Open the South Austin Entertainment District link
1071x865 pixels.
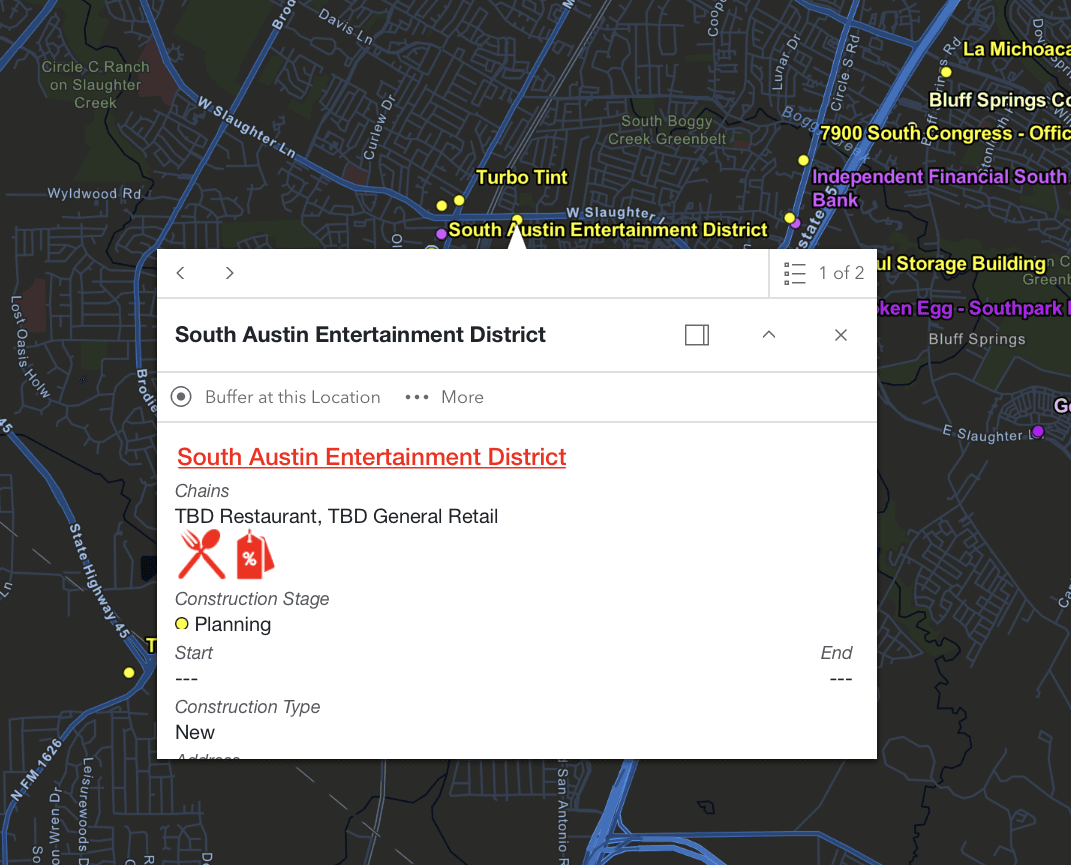[372, 456]
